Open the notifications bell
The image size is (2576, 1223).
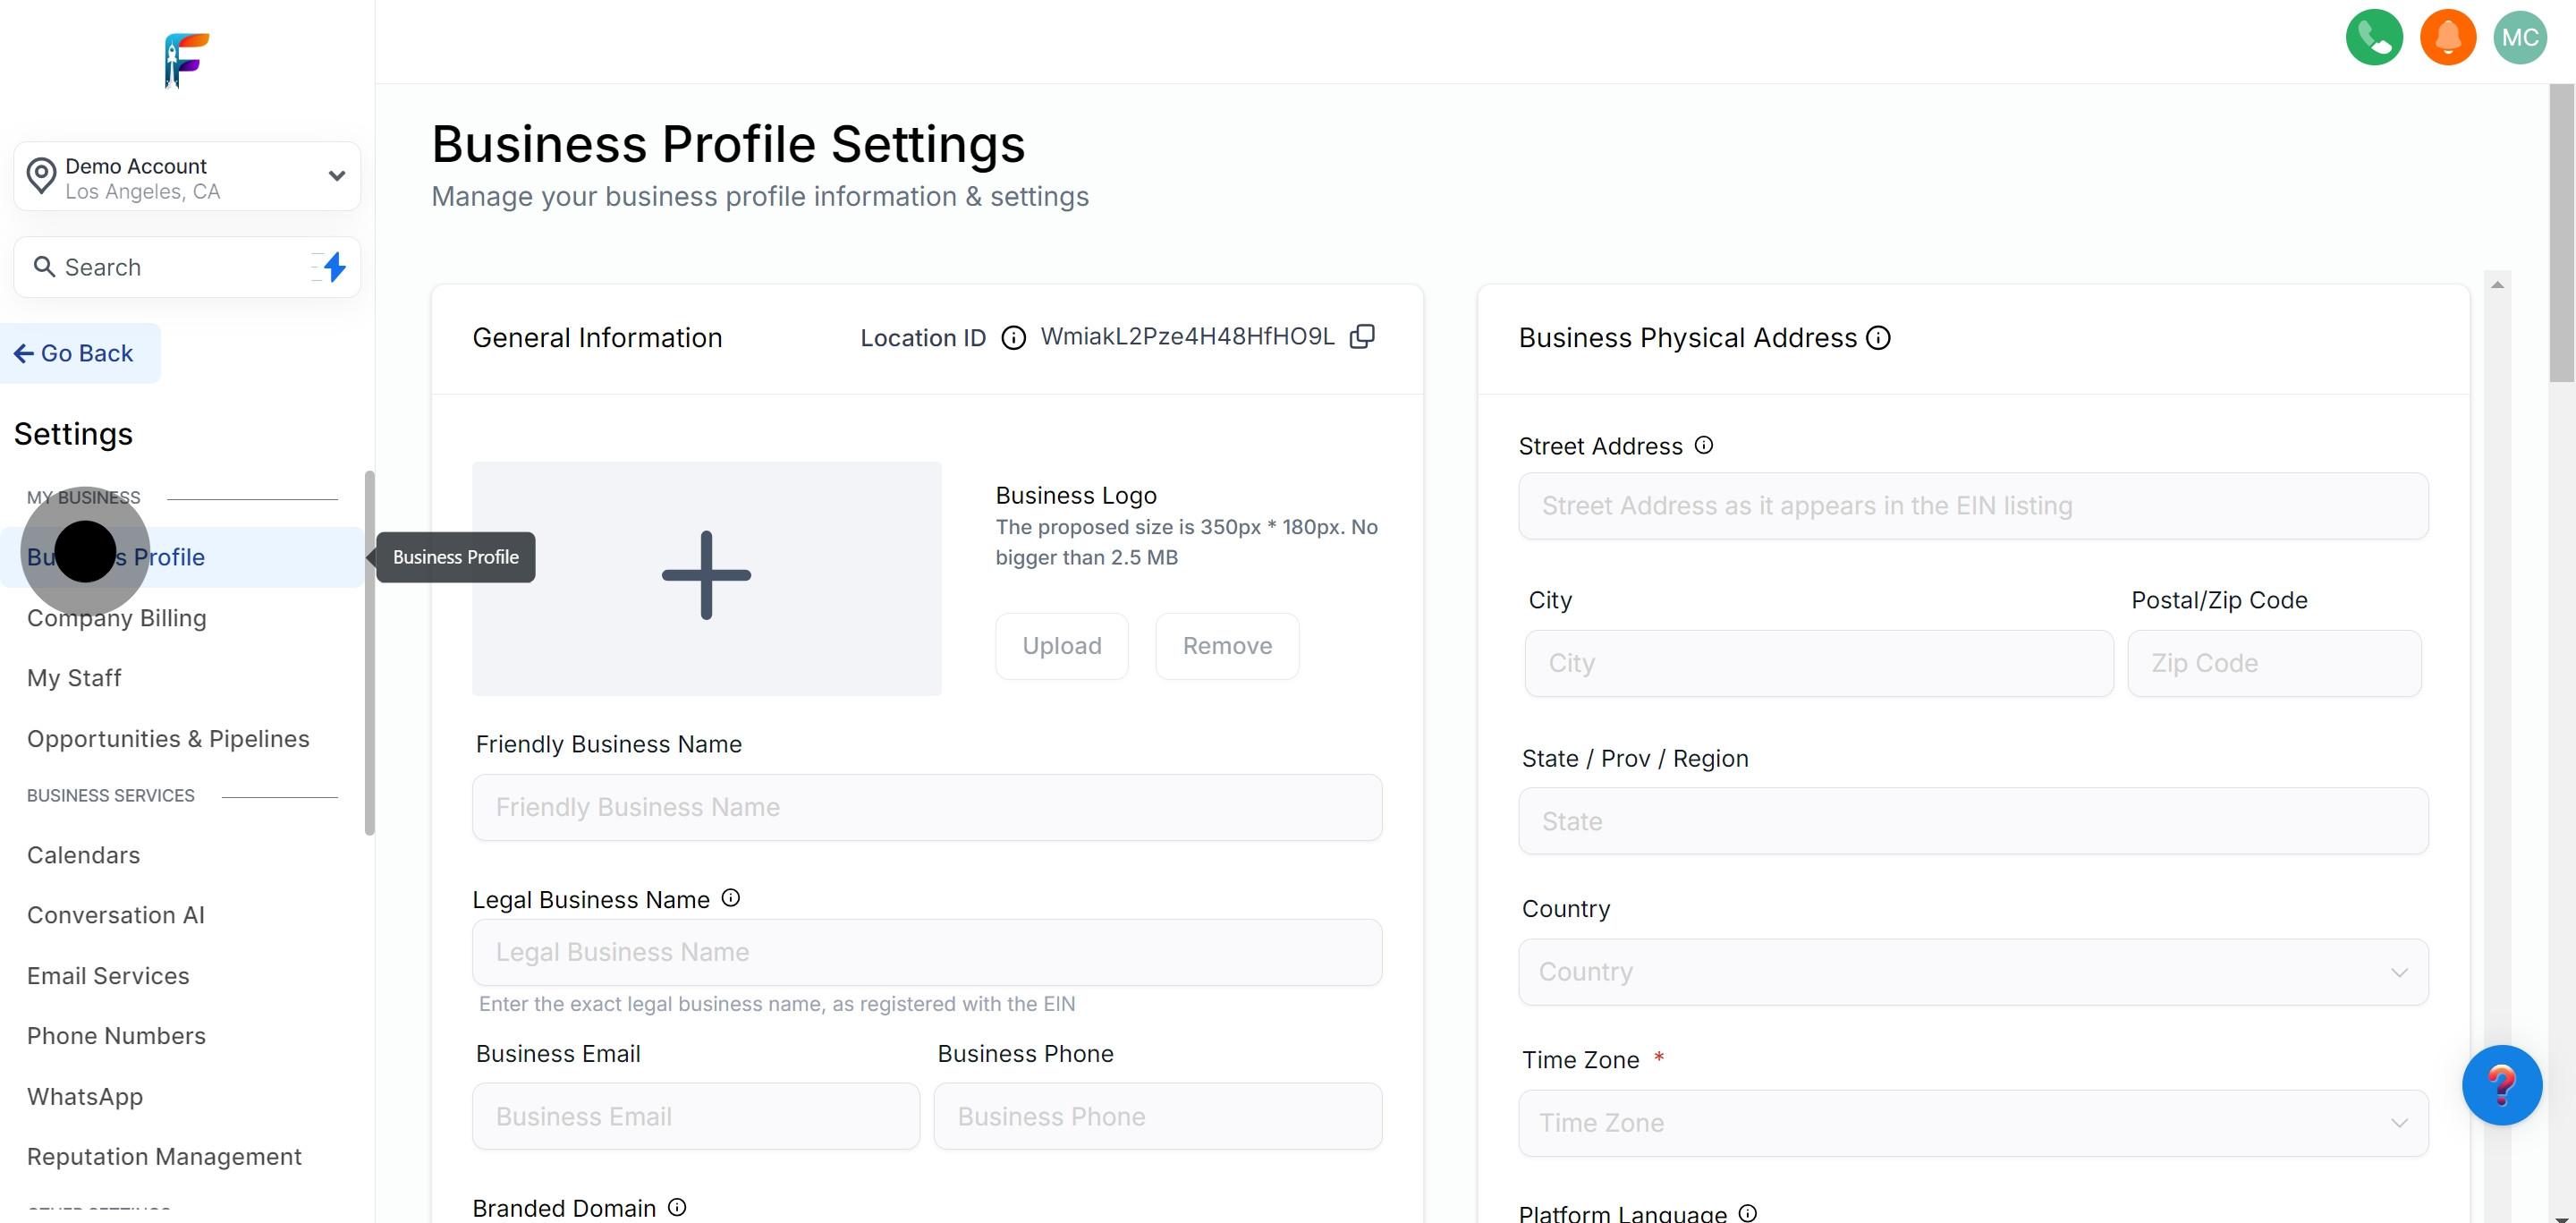point(2447,37)
